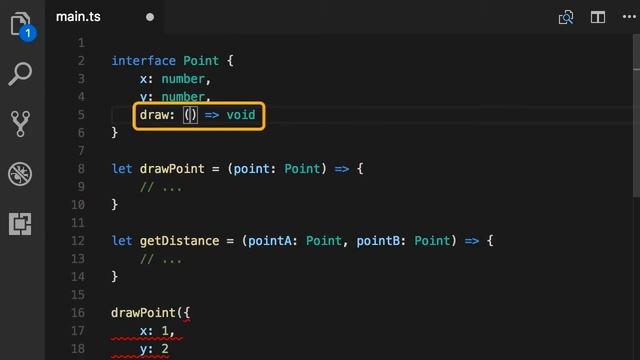
Task: Click 'point: Point' parameter on line 8
Action: click(x=277, y=169)
